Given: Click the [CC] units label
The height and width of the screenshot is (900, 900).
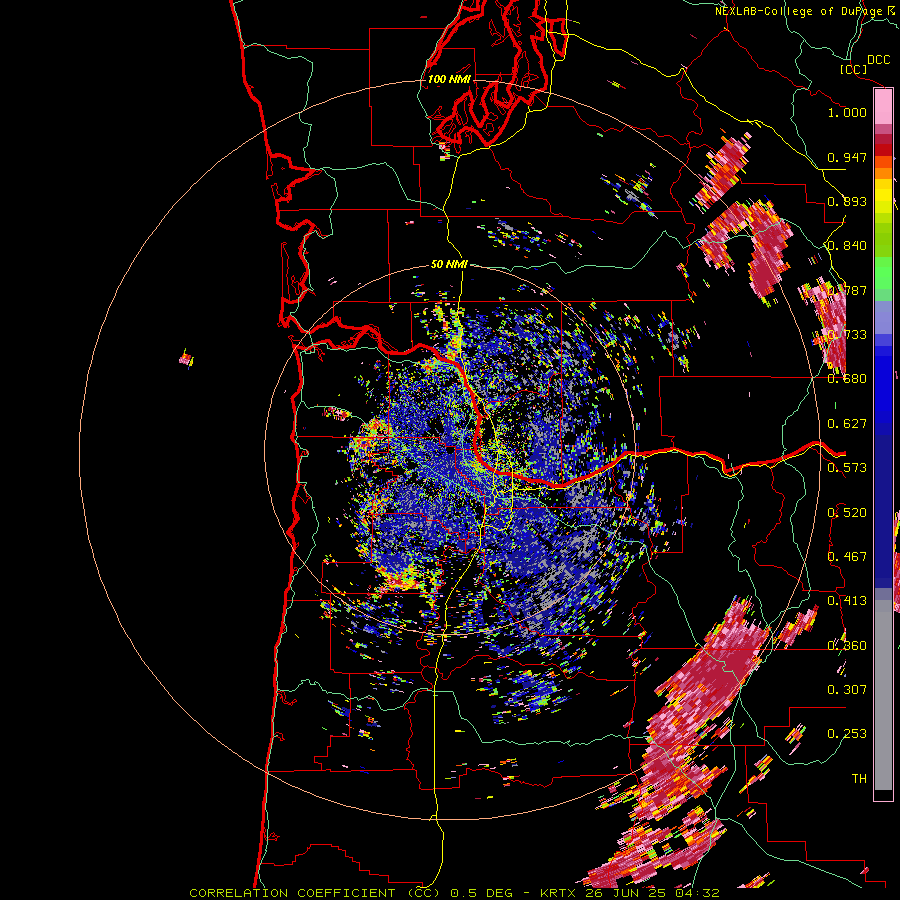Looking at the screenshot, I should (853, 69).
